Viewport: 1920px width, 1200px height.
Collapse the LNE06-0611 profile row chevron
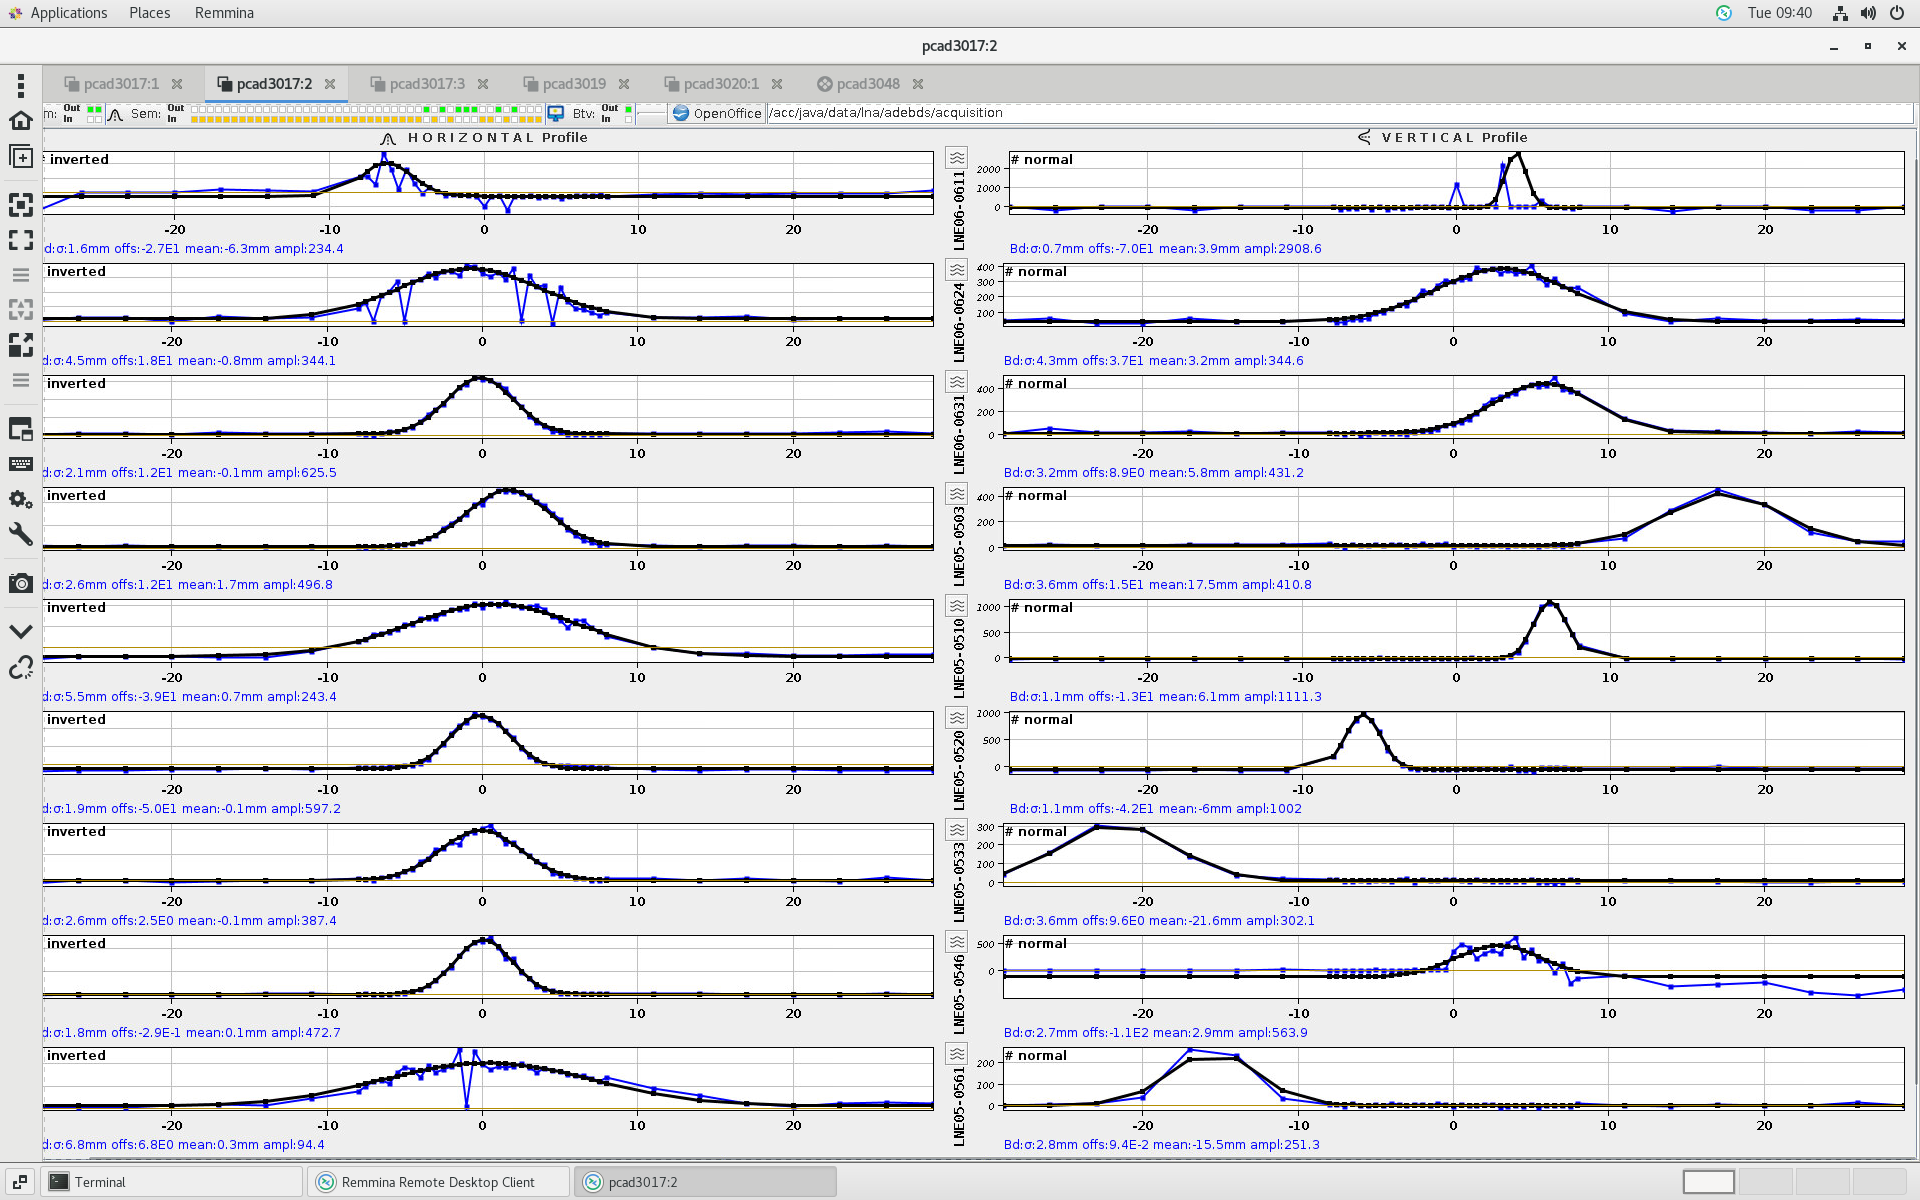957,158
